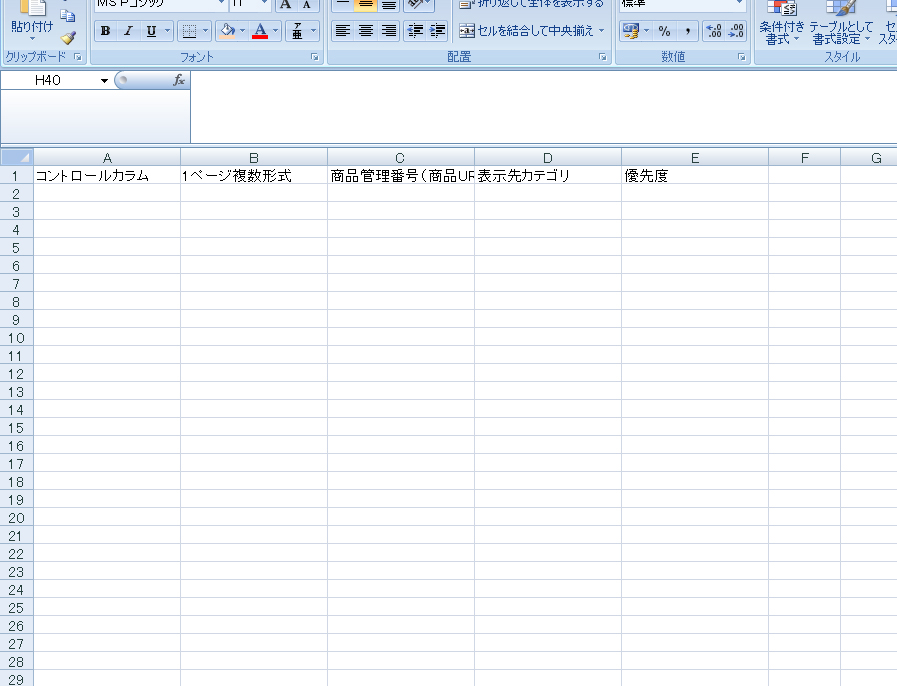The image size is (897, 686).
Task: Click the Name Box showing H40
Action: pos(48,80)
